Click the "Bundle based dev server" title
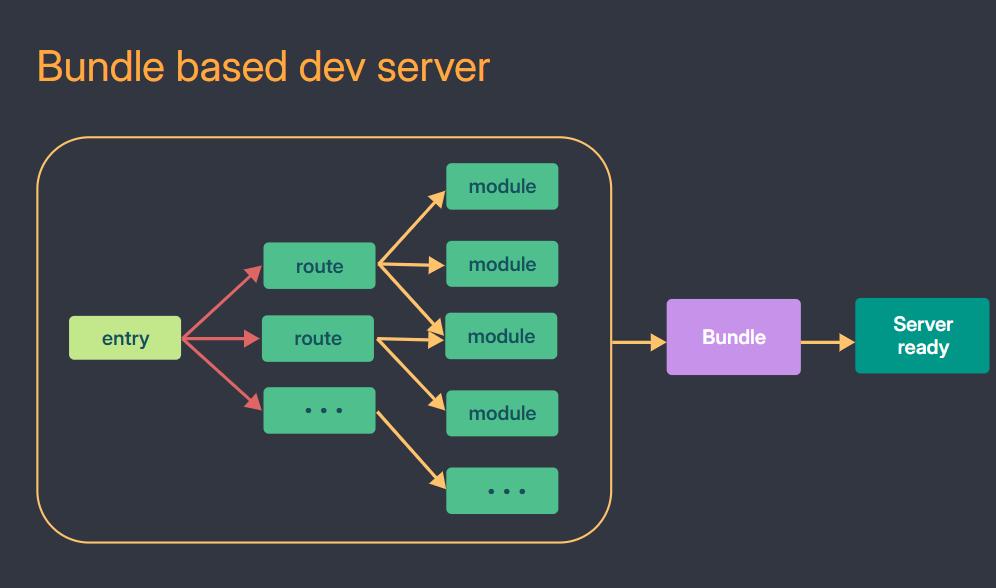This screenshot has height=588, width=996. click(x=263, y=67)
